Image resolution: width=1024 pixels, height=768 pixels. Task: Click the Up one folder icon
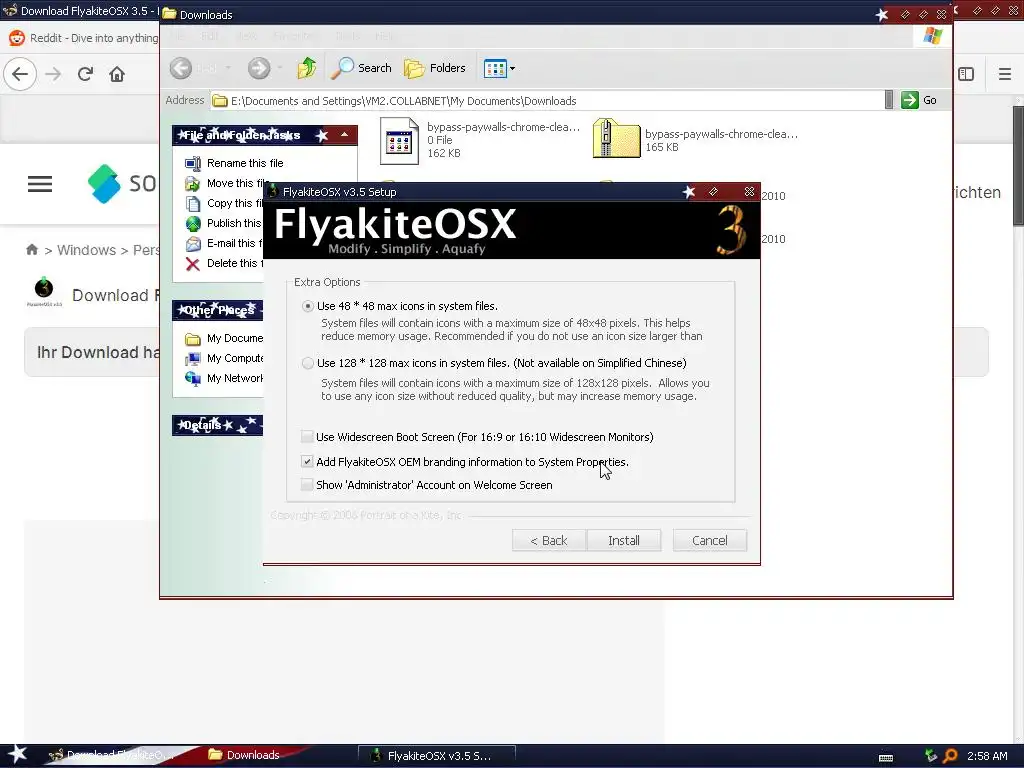click(306, 68)
